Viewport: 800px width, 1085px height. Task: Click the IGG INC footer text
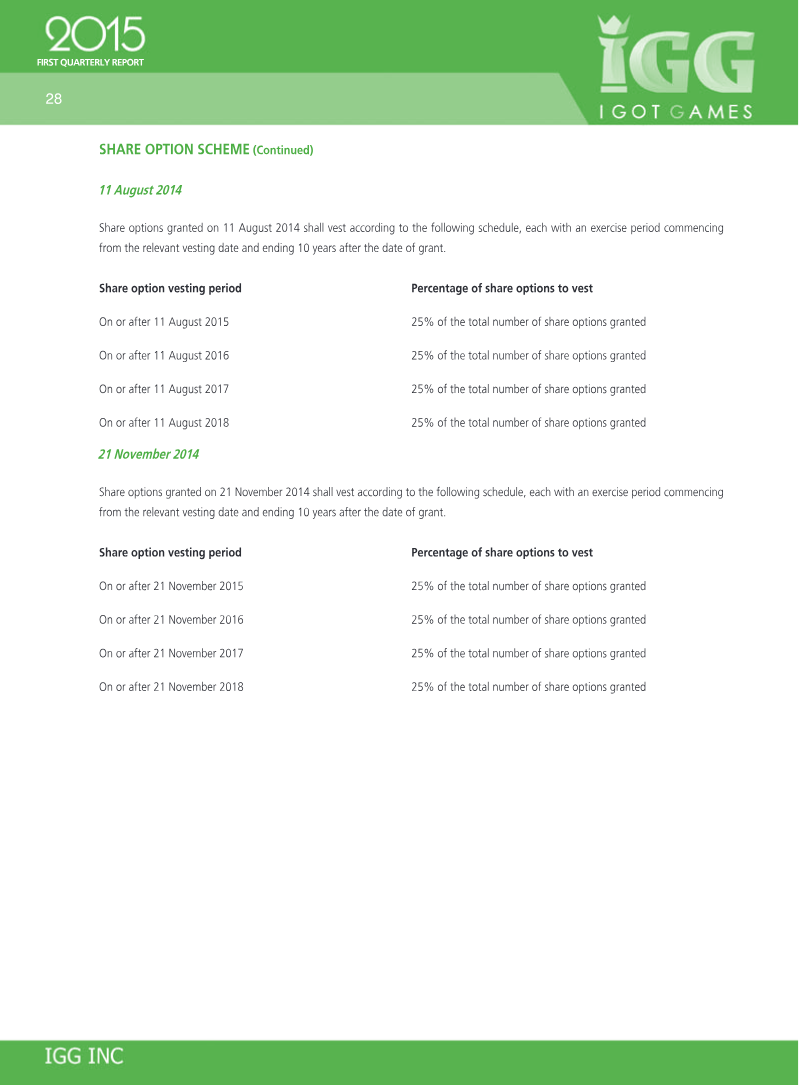84,1056
